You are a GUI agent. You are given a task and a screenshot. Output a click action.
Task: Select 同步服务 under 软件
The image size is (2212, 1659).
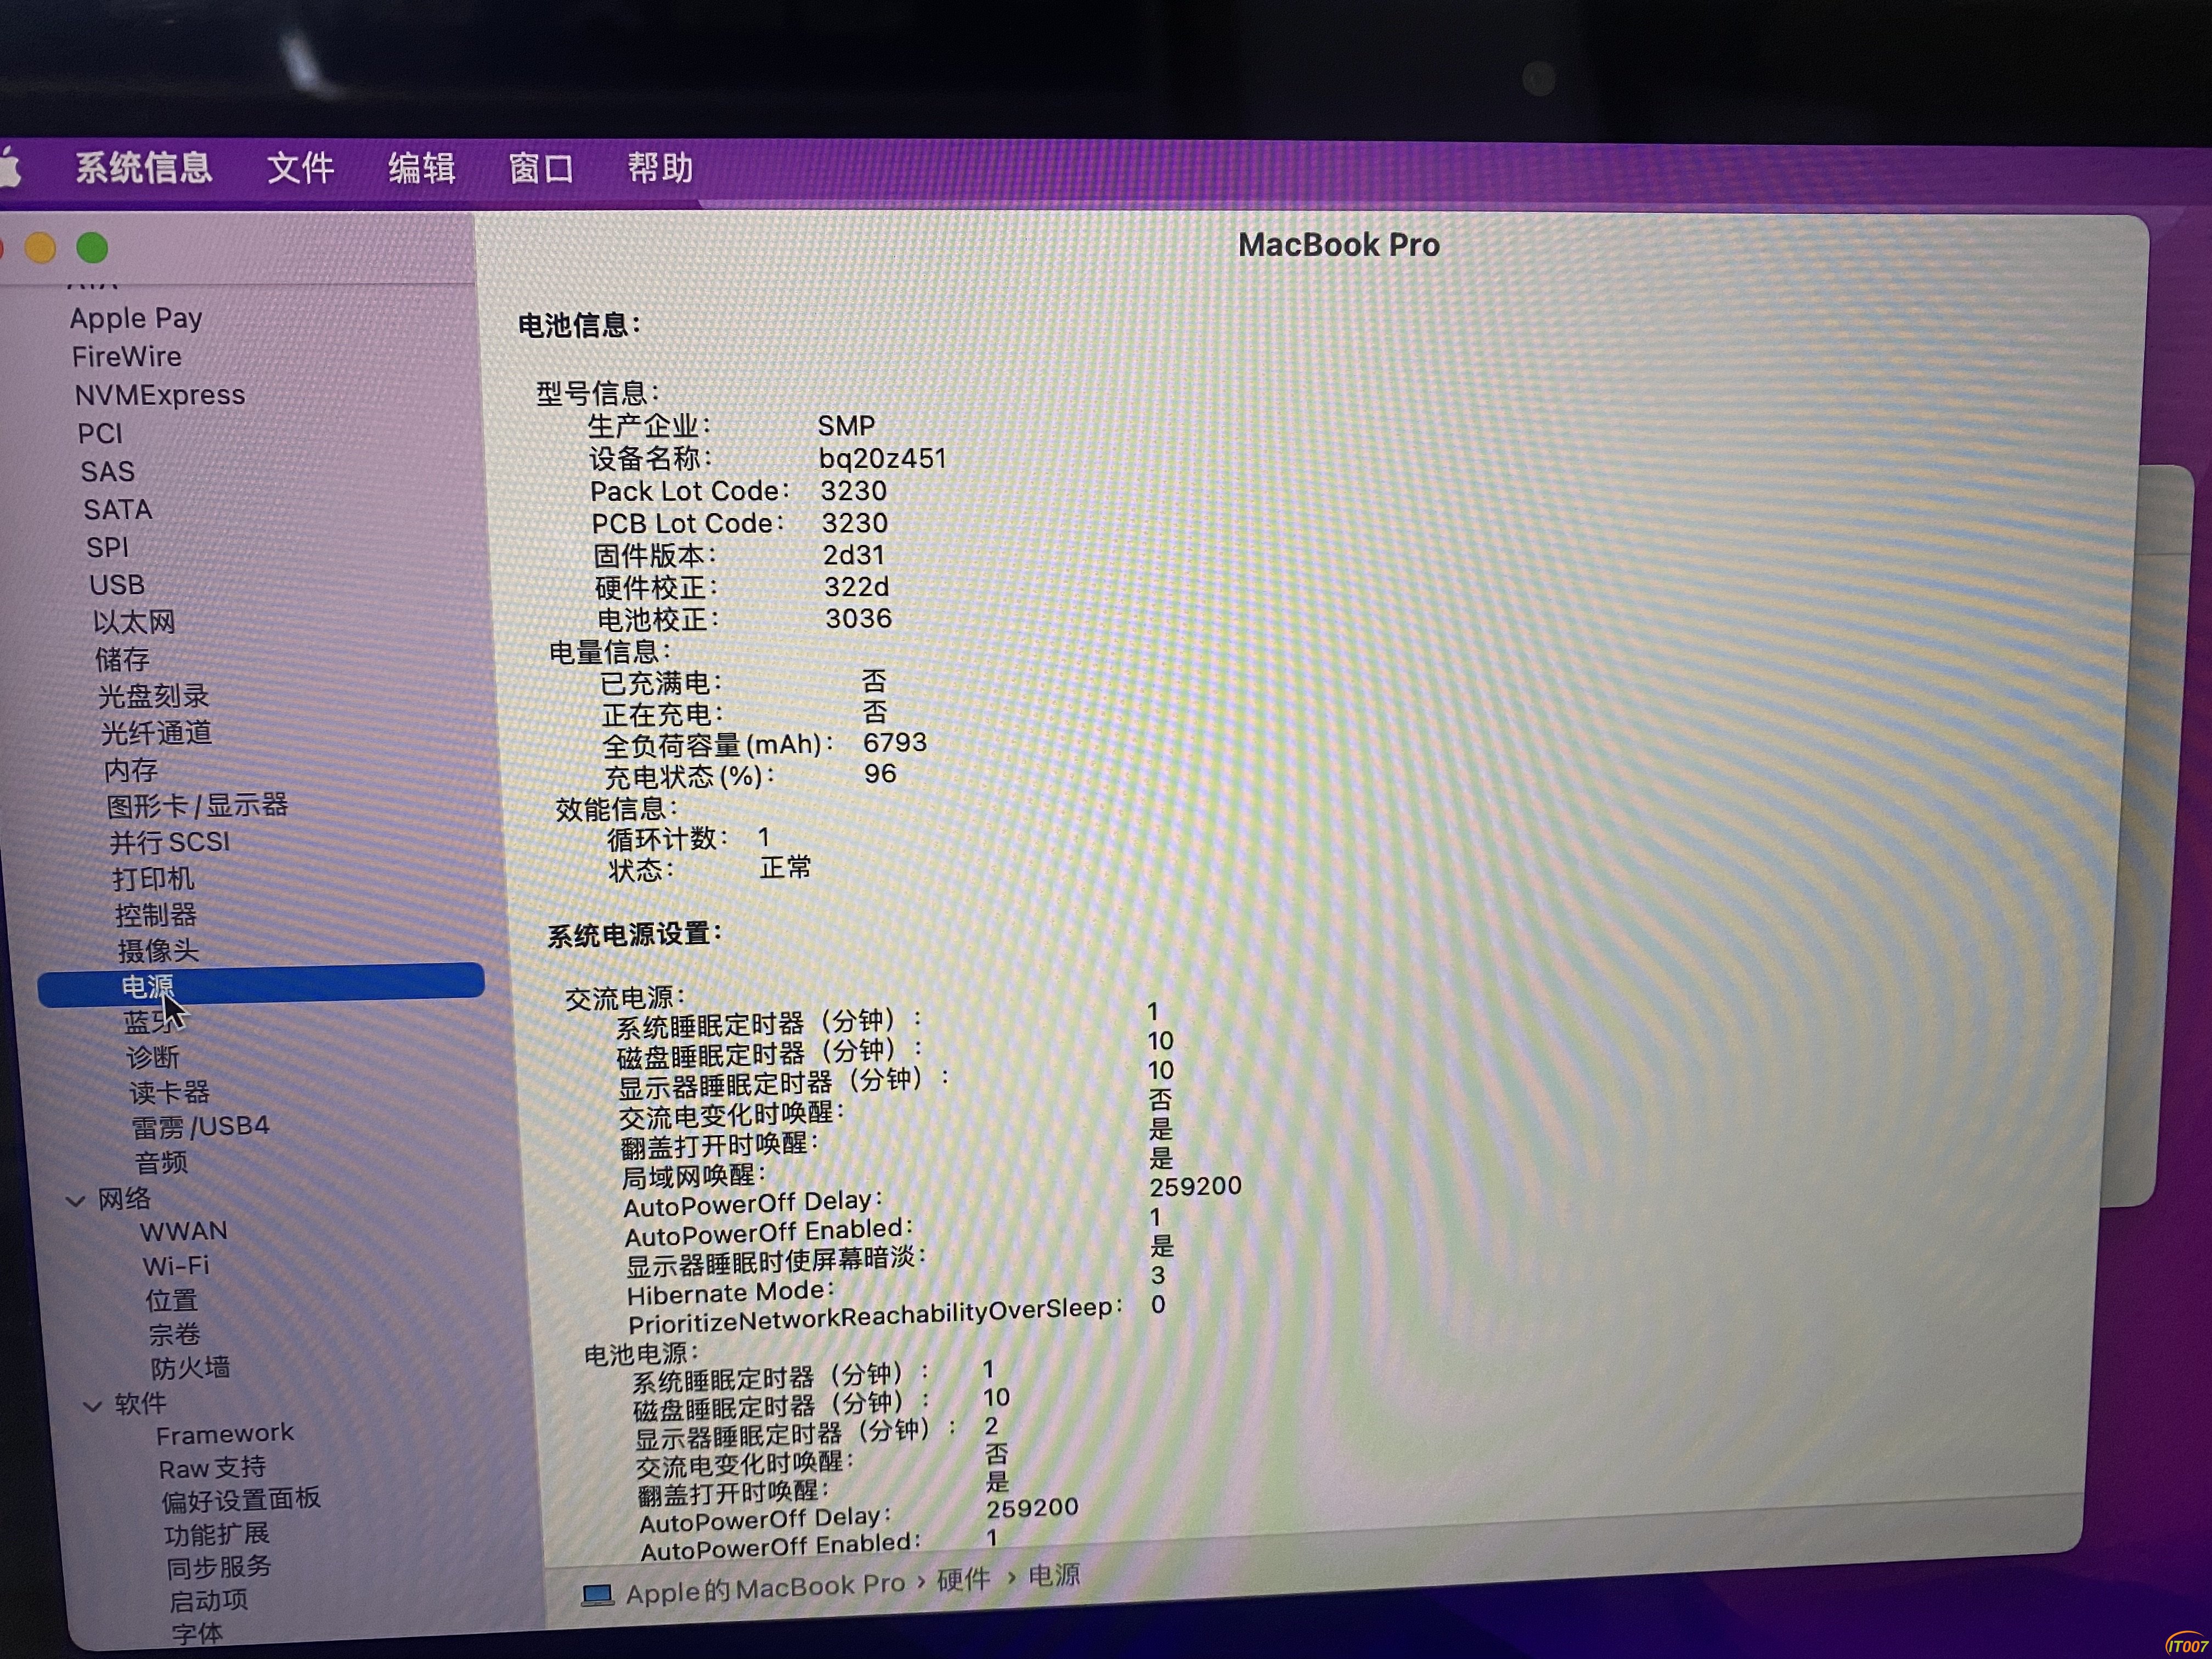click(219, 1567)
